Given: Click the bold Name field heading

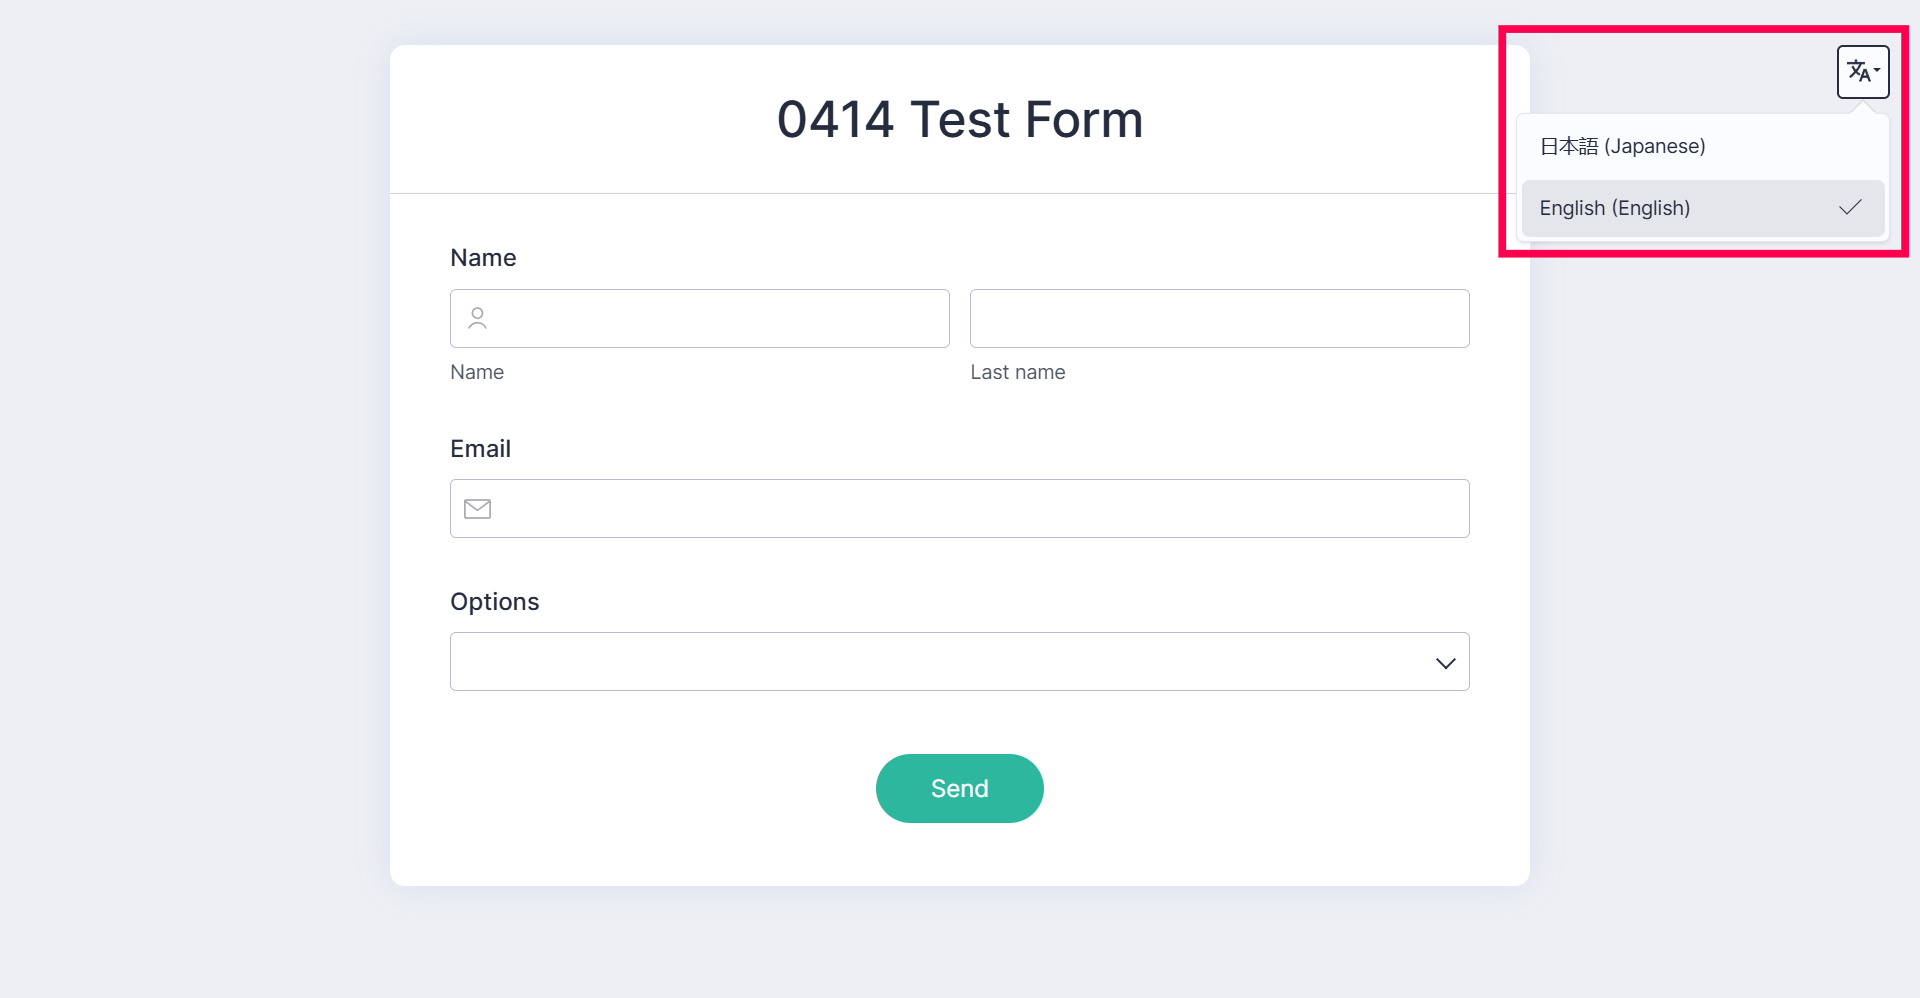Looking at the screenshot, I should click(483, 258).
